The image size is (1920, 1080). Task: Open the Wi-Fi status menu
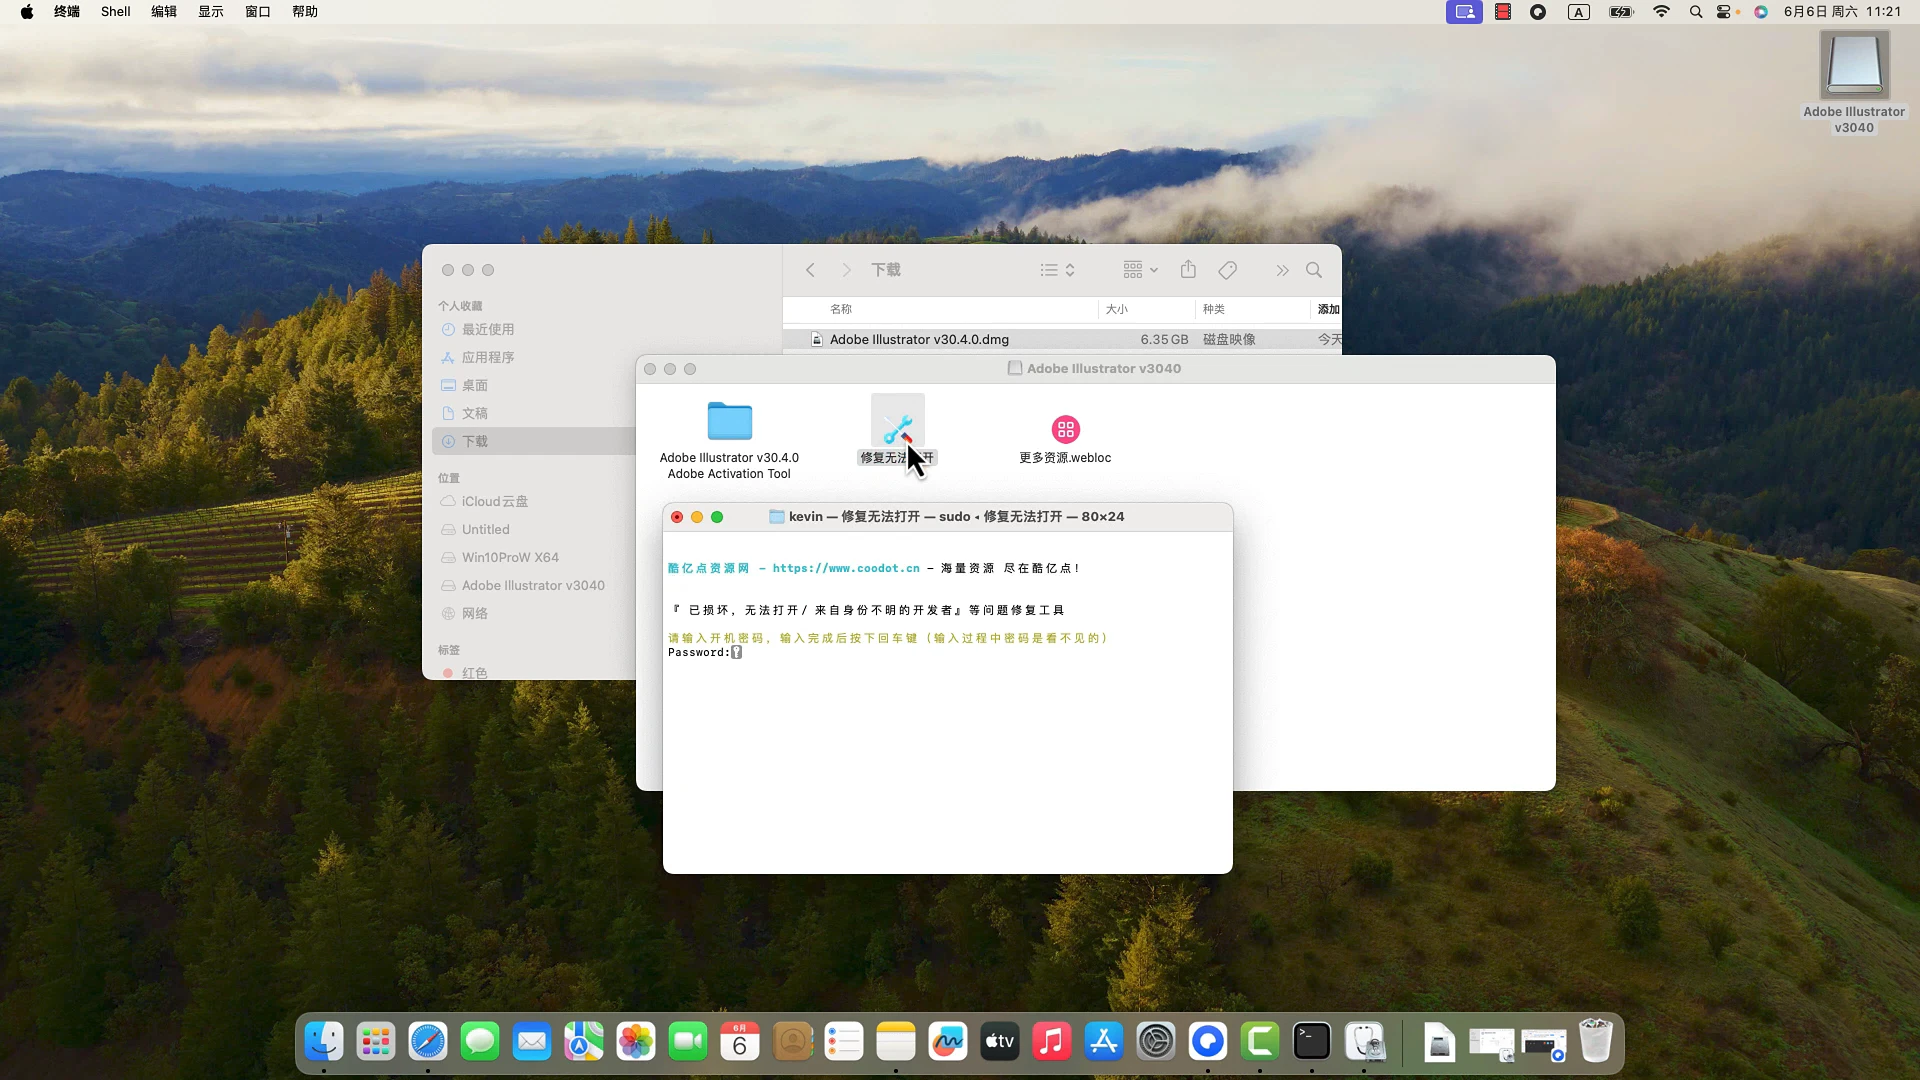1662,12
